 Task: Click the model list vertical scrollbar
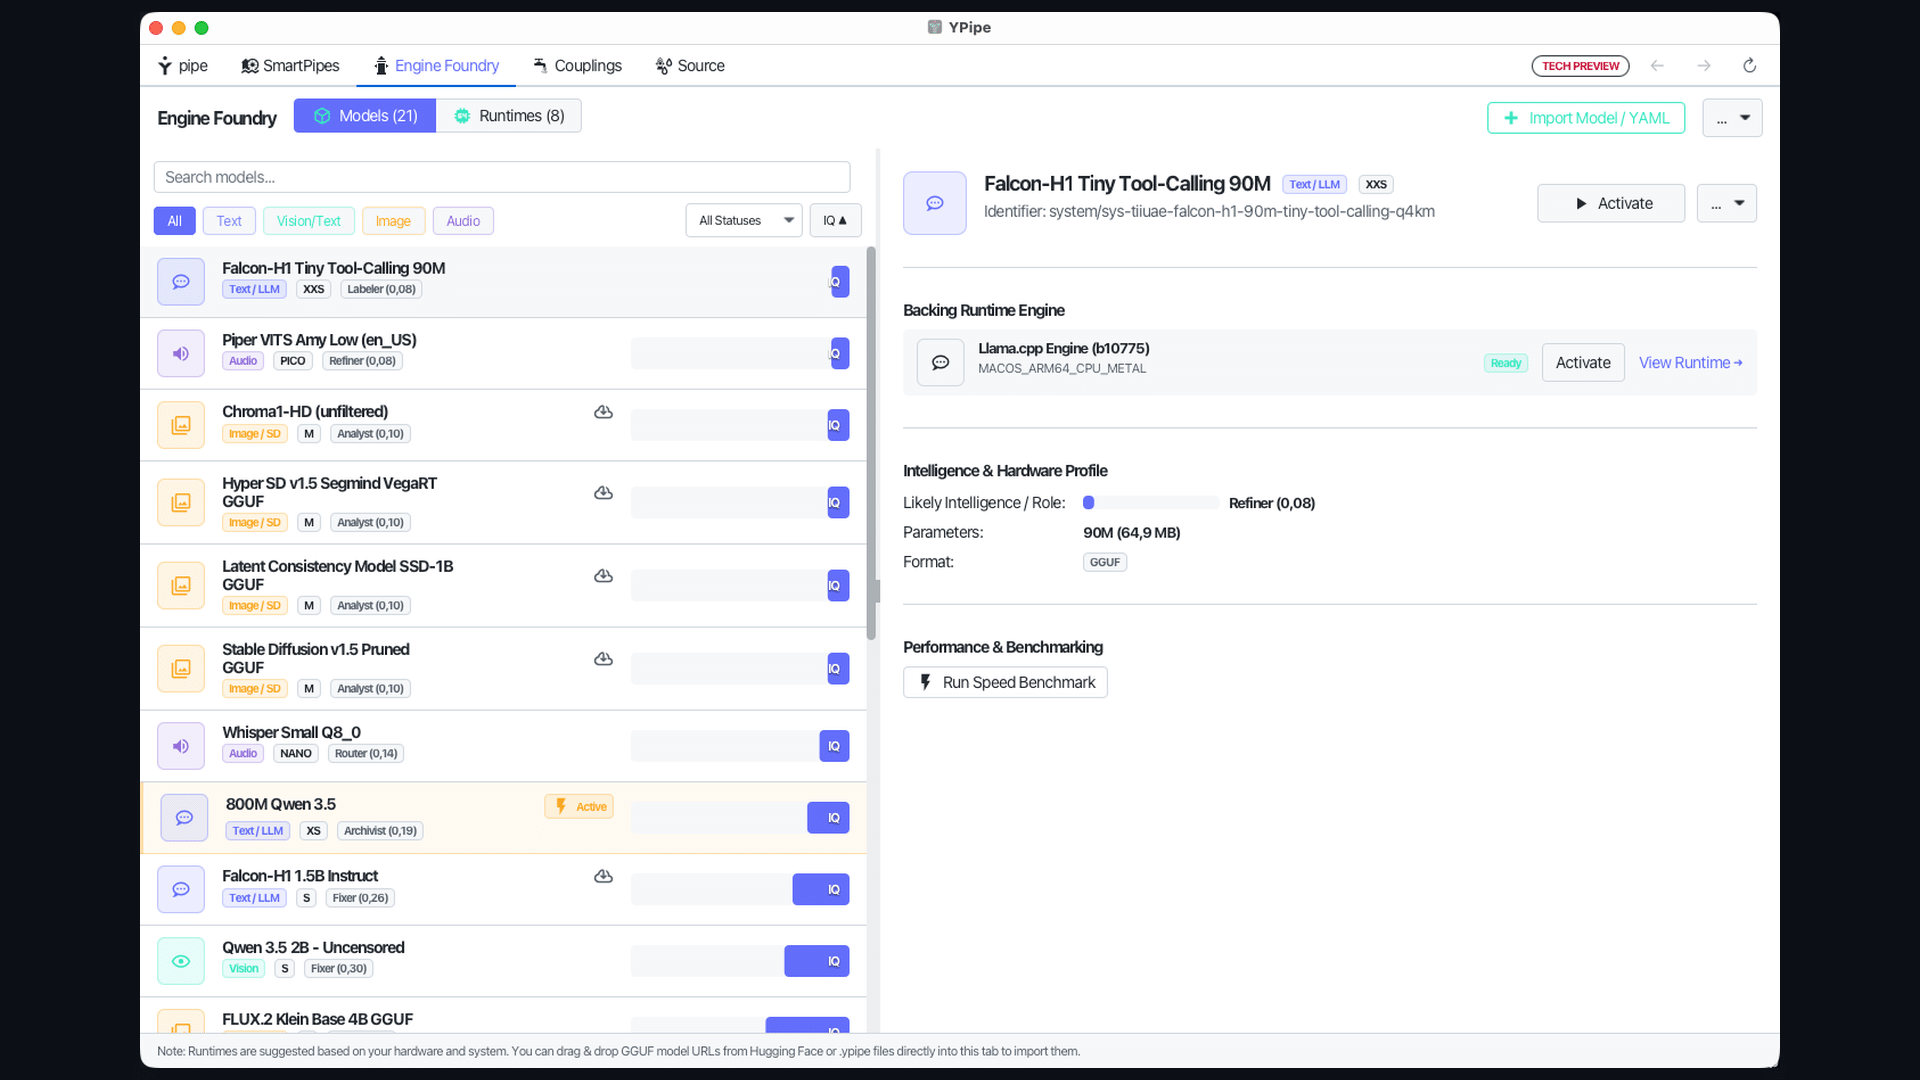[871, 443]
